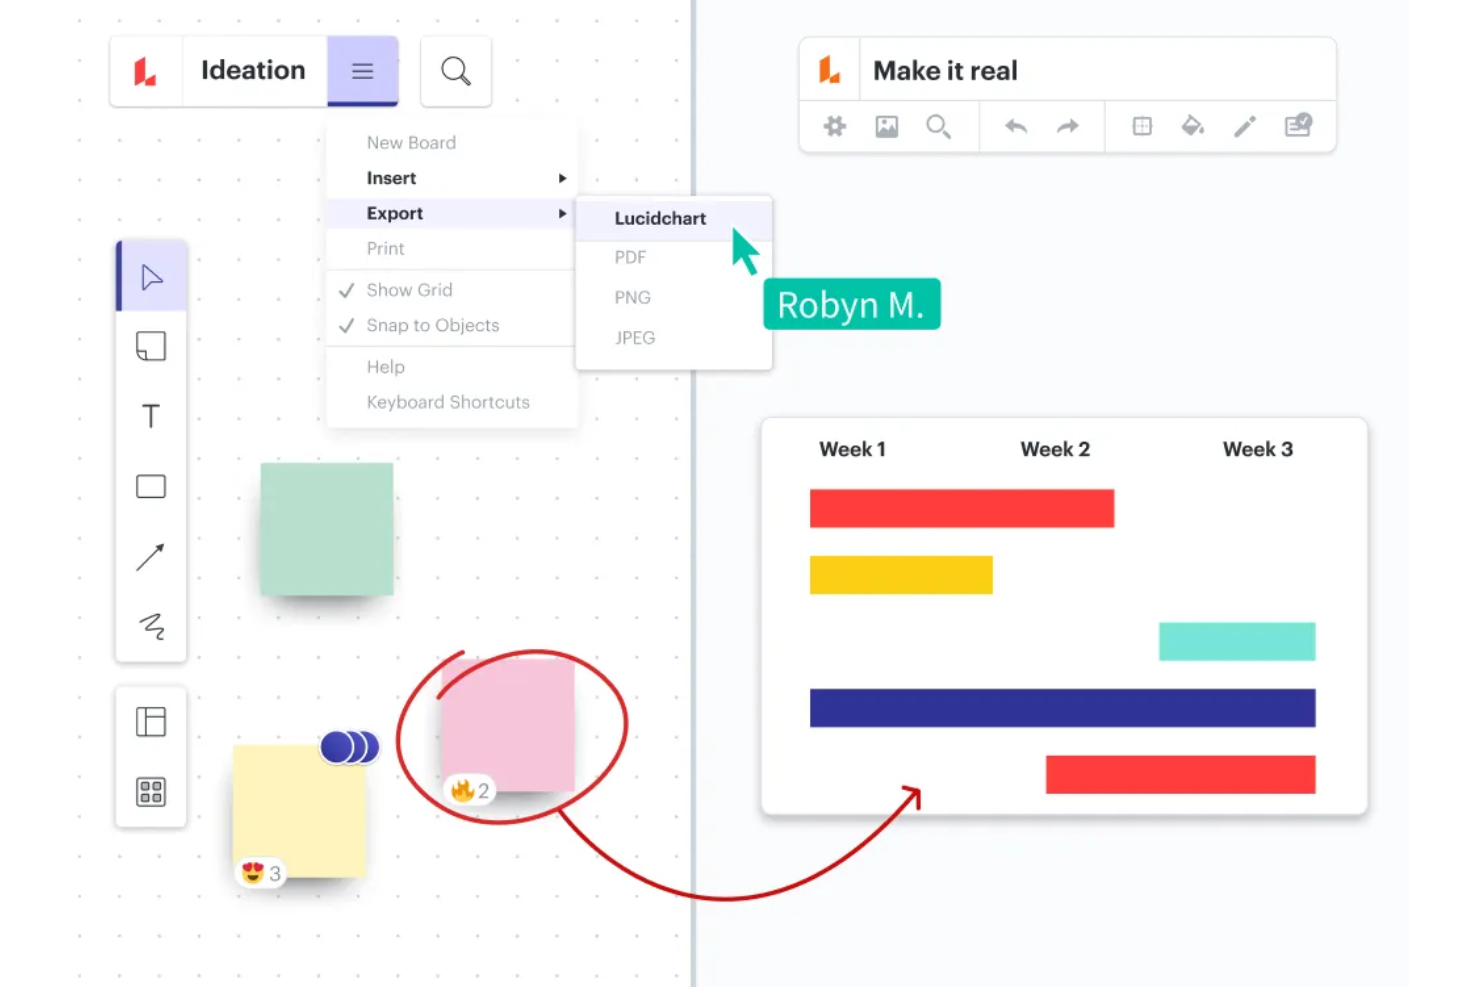
Task: Click the checklist note icon
Action: pyautogui.click(x=1298, y=125)
